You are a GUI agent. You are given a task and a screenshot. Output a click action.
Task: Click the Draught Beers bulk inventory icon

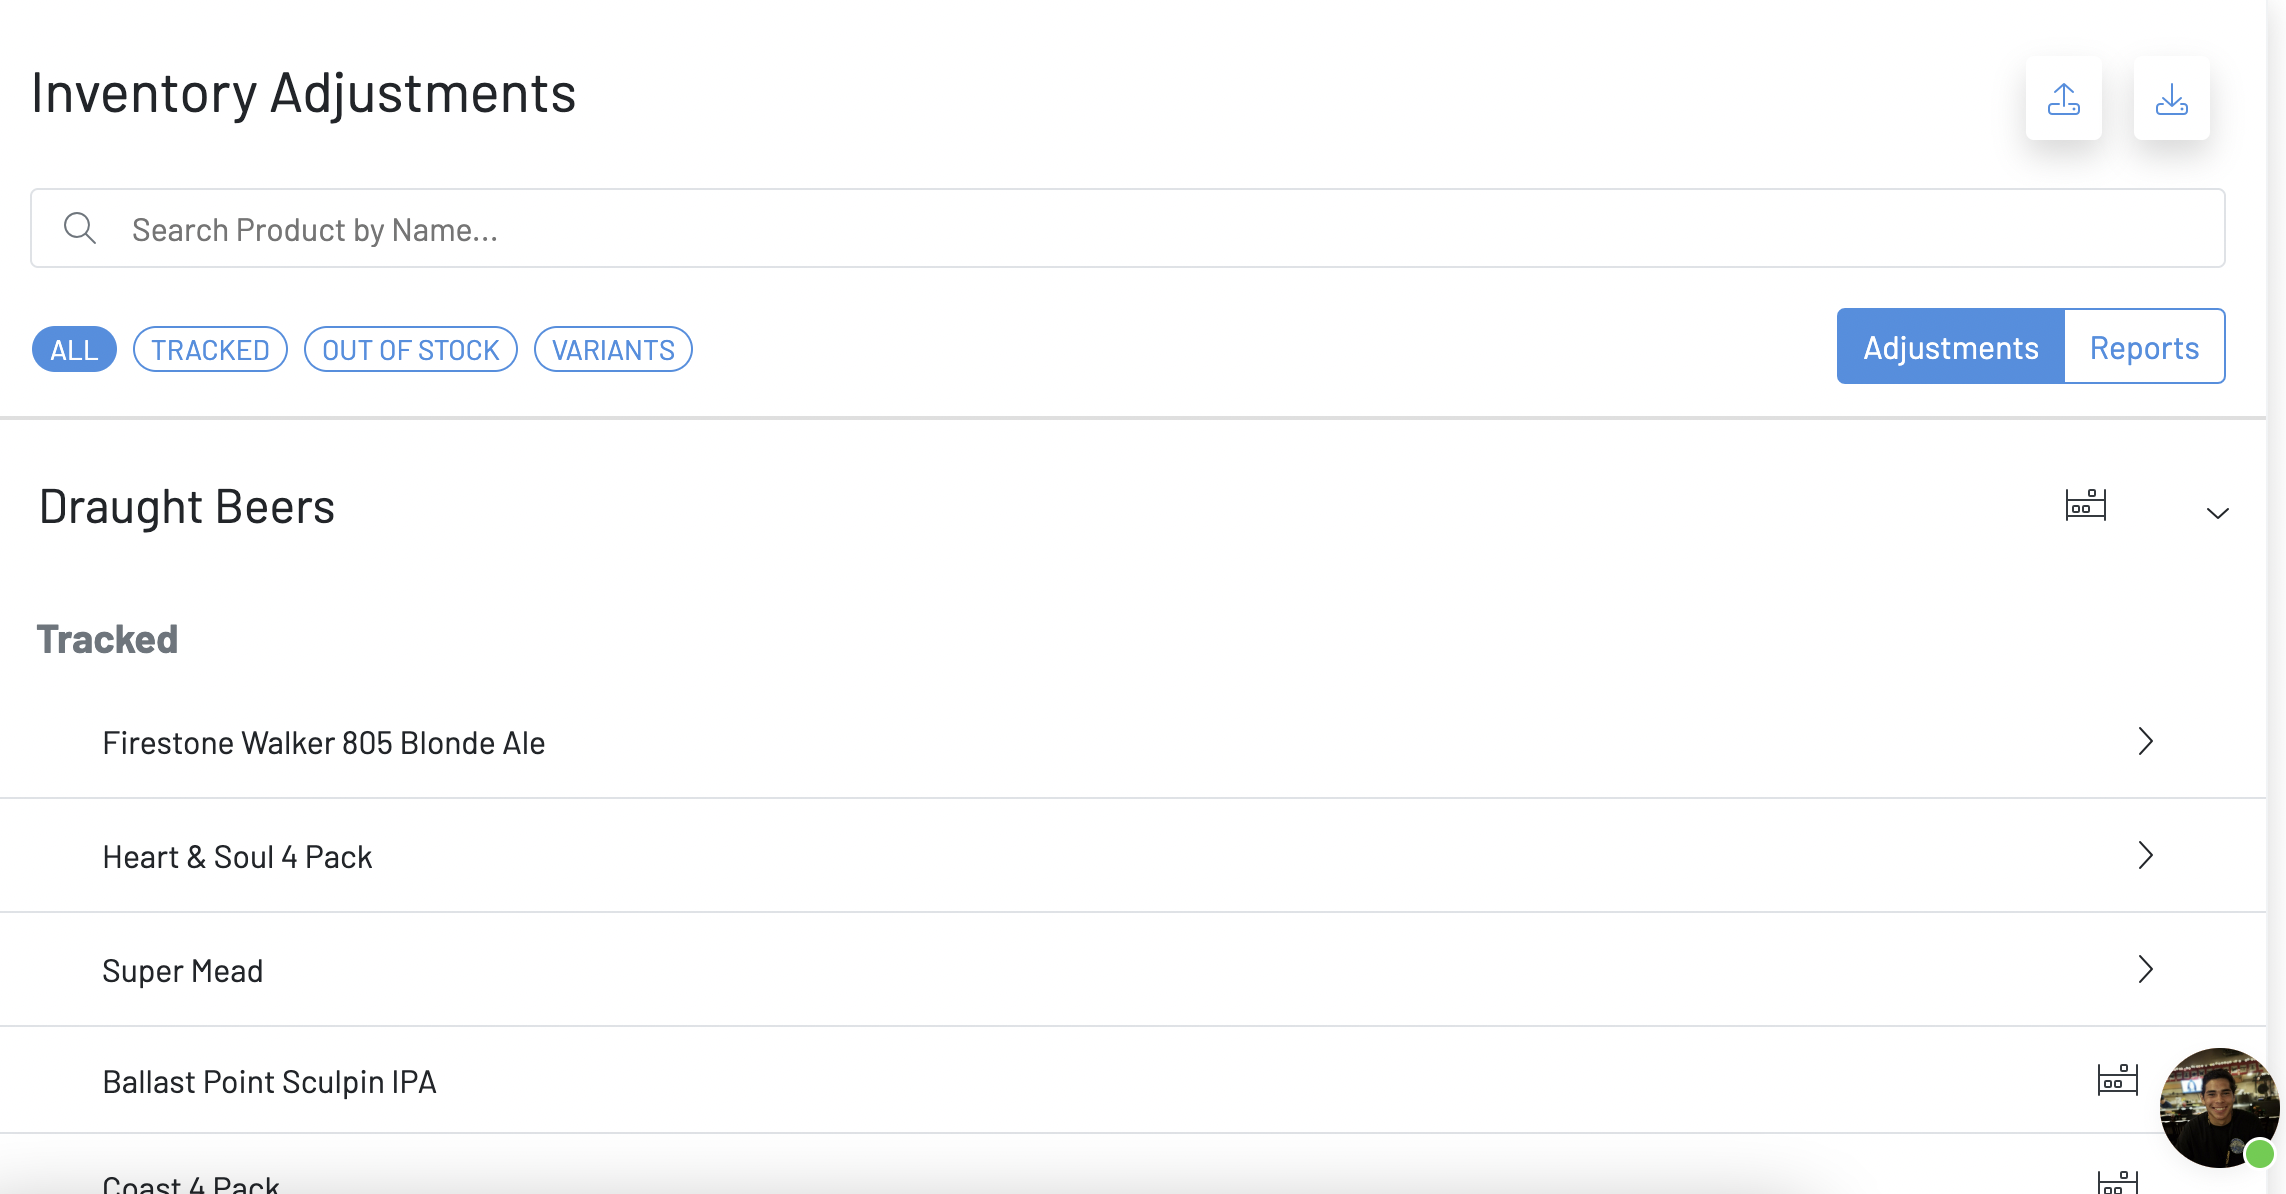click(2085, 505)
